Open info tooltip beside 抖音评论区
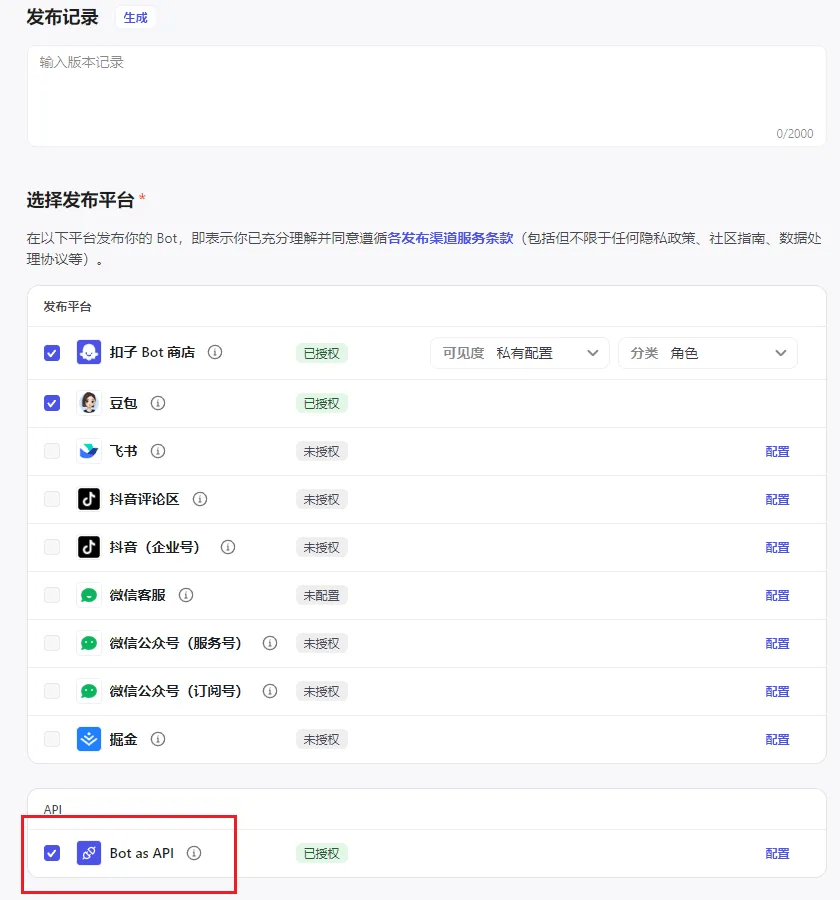The width and height of the screenshot is (840, 900). coord(200,499)
